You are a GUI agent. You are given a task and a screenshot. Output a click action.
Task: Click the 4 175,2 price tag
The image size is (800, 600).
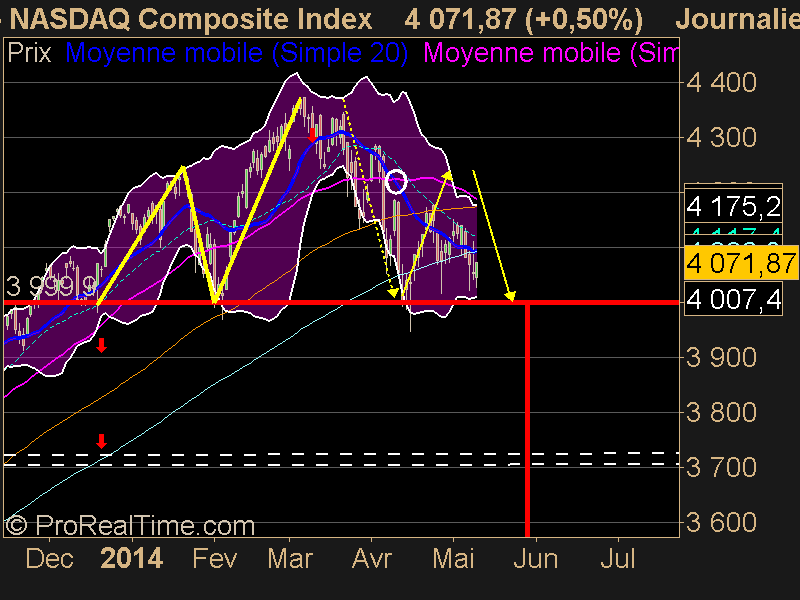coord(733,206)
